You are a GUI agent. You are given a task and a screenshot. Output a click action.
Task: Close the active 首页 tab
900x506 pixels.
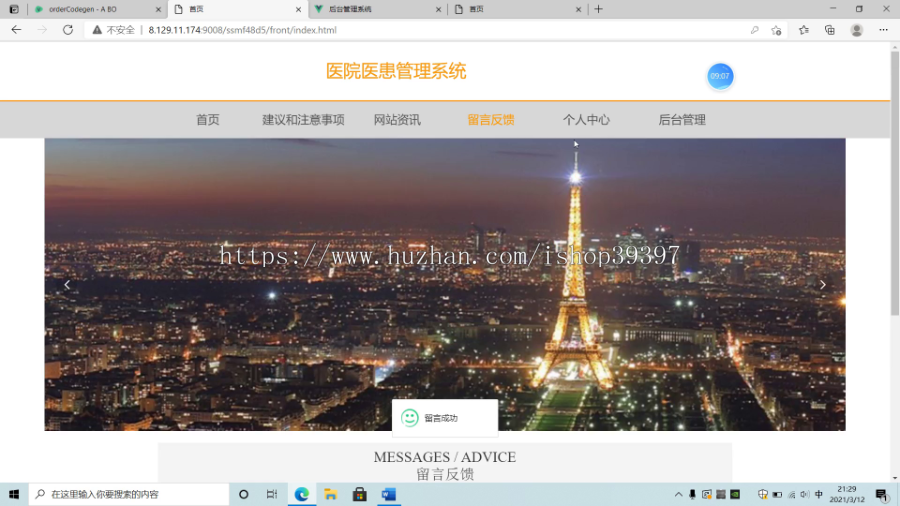pyautogui.click(x=298, y=9)
